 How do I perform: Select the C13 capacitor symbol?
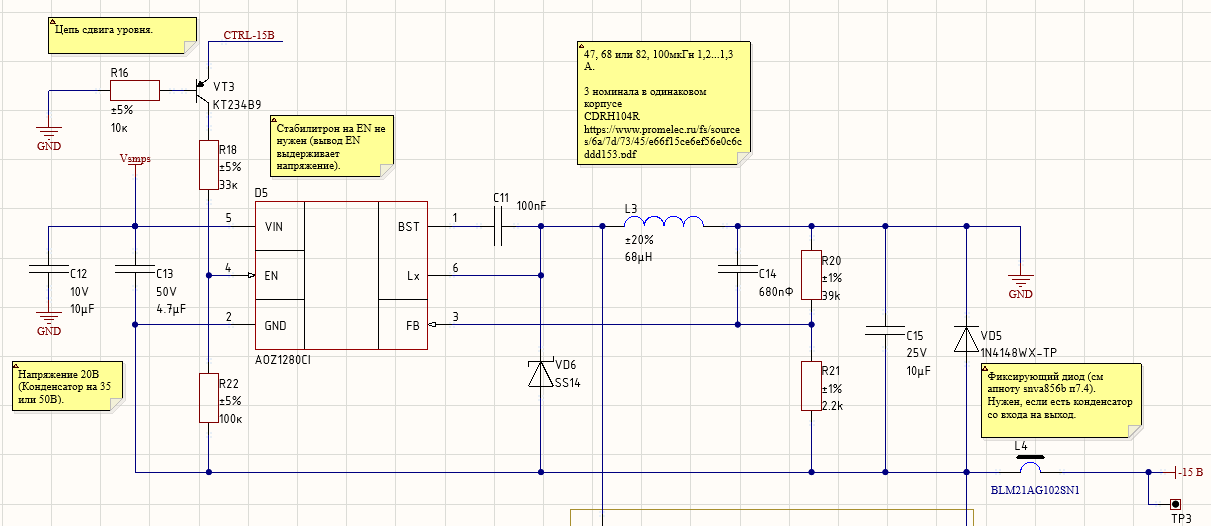click(x=135, y=269)
